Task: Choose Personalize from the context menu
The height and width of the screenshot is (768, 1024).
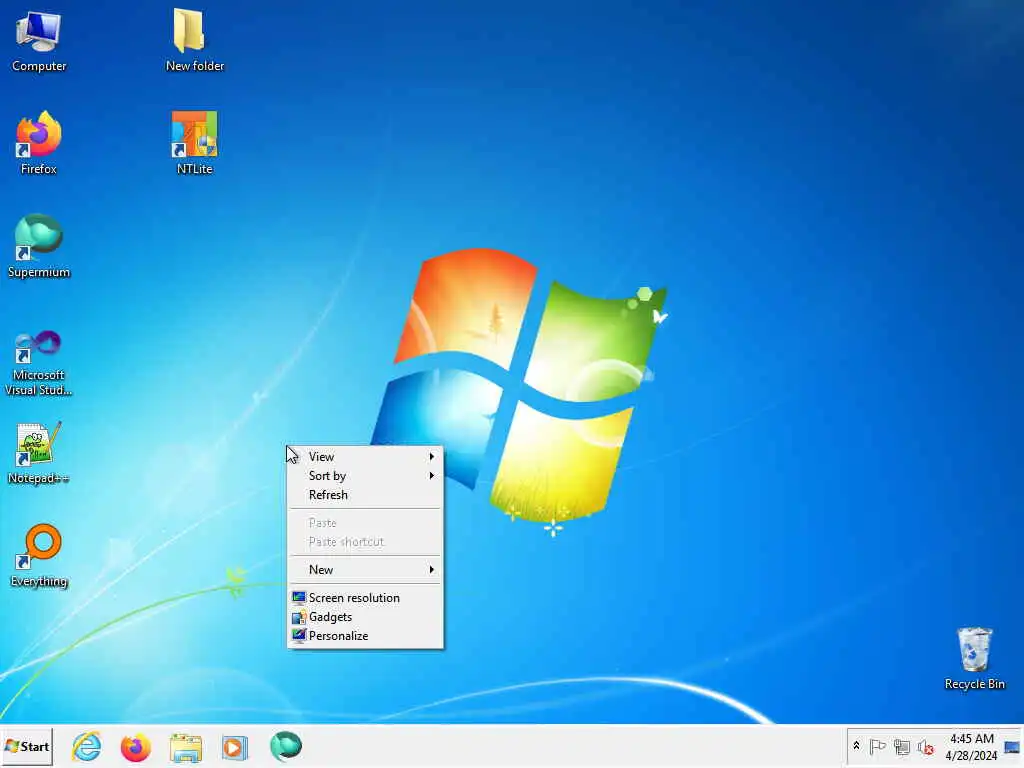Action: (x=365, y=635)
